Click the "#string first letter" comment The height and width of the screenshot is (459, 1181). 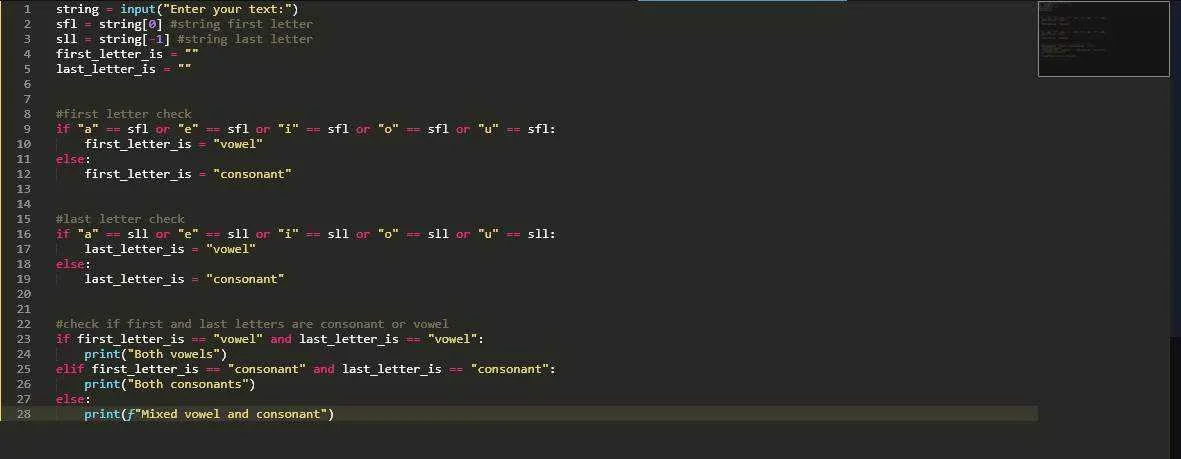(x=241, y=24)
